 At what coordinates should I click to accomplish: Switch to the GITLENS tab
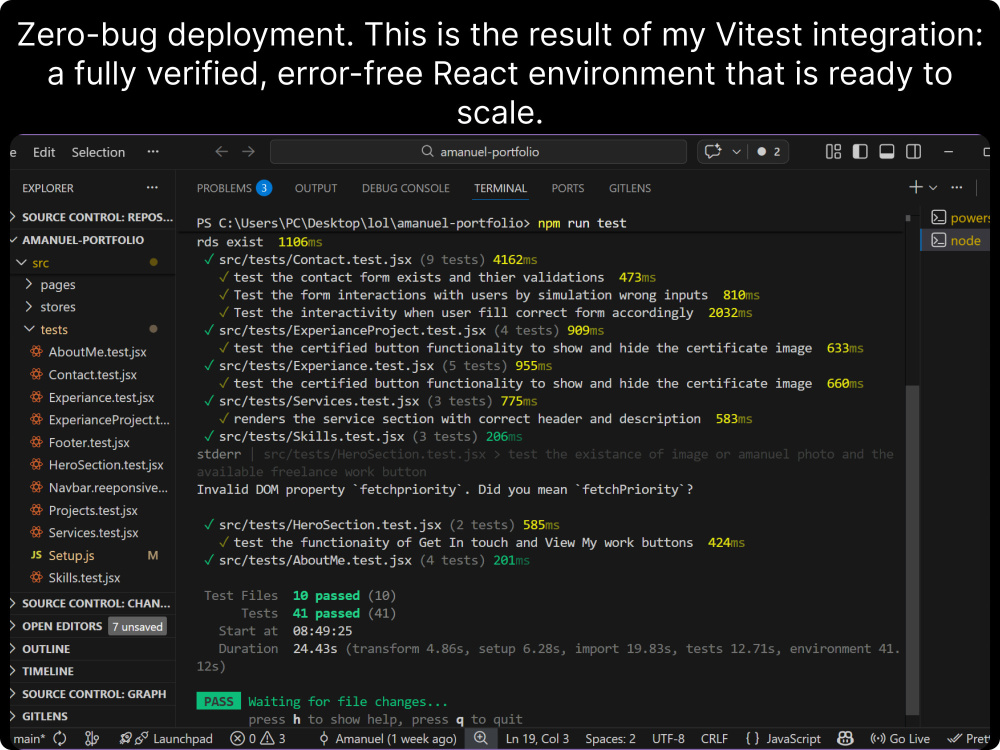(x=629, y=188)
